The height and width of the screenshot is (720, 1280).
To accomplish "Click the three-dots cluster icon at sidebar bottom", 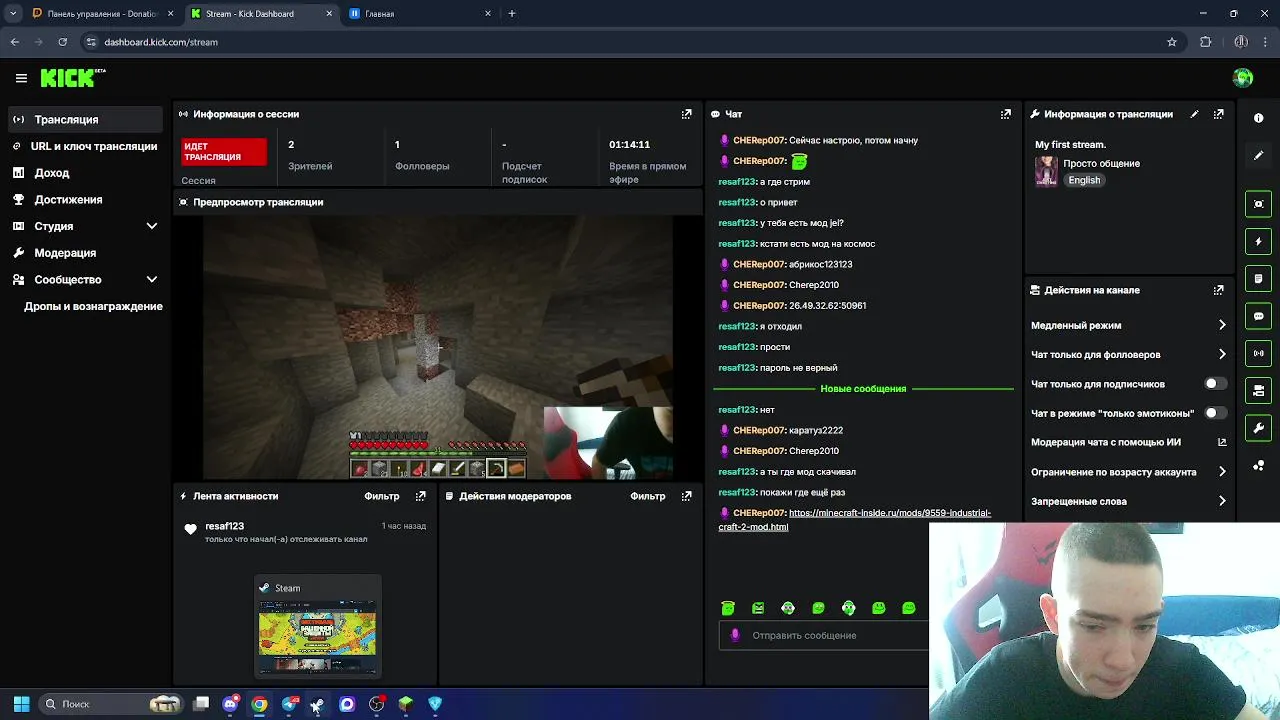I will pos(1258,466).
